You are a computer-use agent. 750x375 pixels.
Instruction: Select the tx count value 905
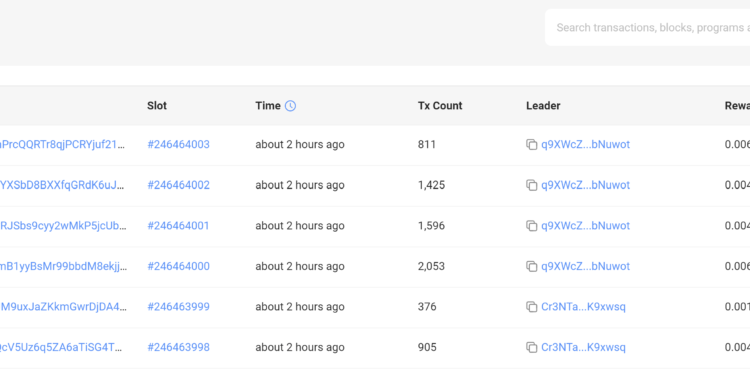(427, 347)
